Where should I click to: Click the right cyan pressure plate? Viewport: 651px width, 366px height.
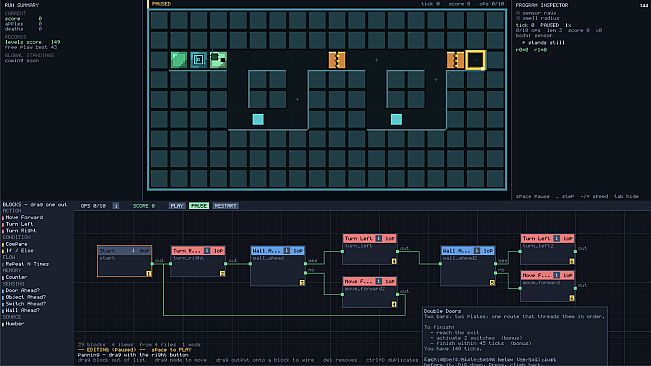[396, 120]
